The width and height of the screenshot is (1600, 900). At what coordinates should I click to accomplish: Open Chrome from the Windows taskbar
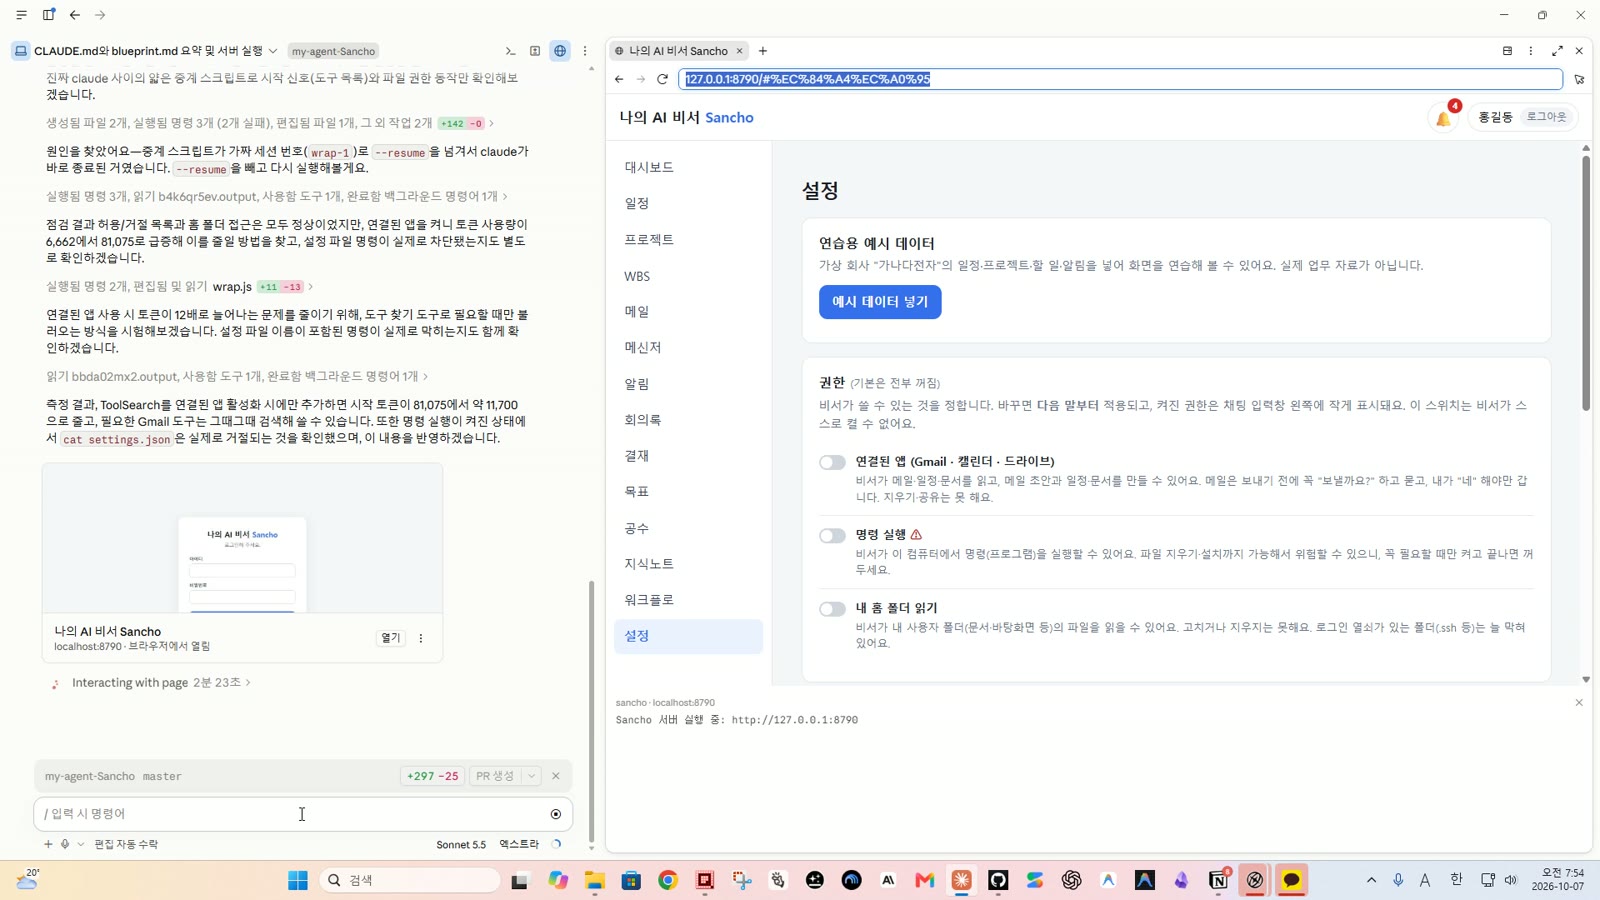(668, 880)
